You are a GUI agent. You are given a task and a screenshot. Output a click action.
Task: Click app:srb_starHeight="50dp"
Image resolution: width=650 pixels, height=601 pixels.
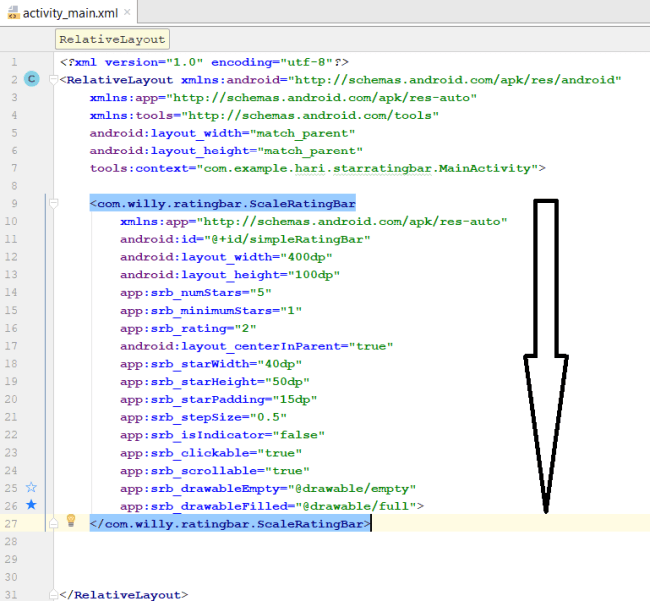pos(215,382)
